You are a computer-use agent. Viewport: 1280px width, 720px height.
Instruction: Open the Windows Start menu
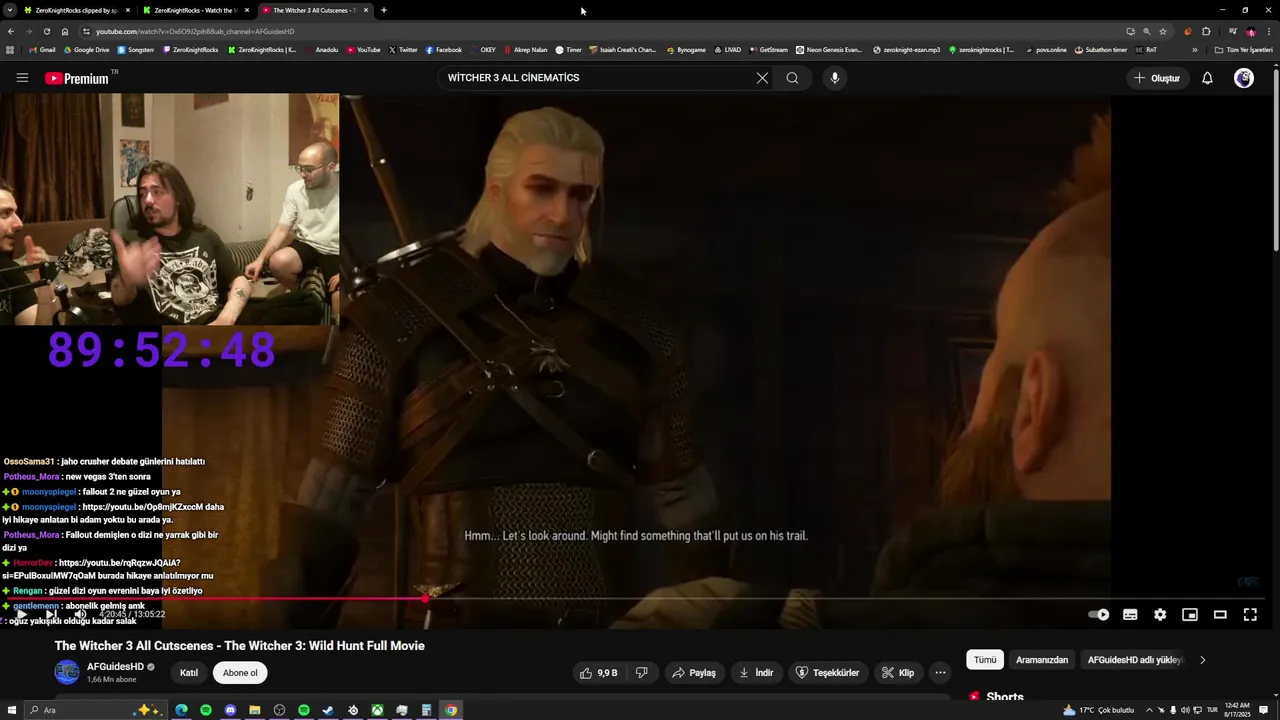pyautogui.click(x=12, y=710)
